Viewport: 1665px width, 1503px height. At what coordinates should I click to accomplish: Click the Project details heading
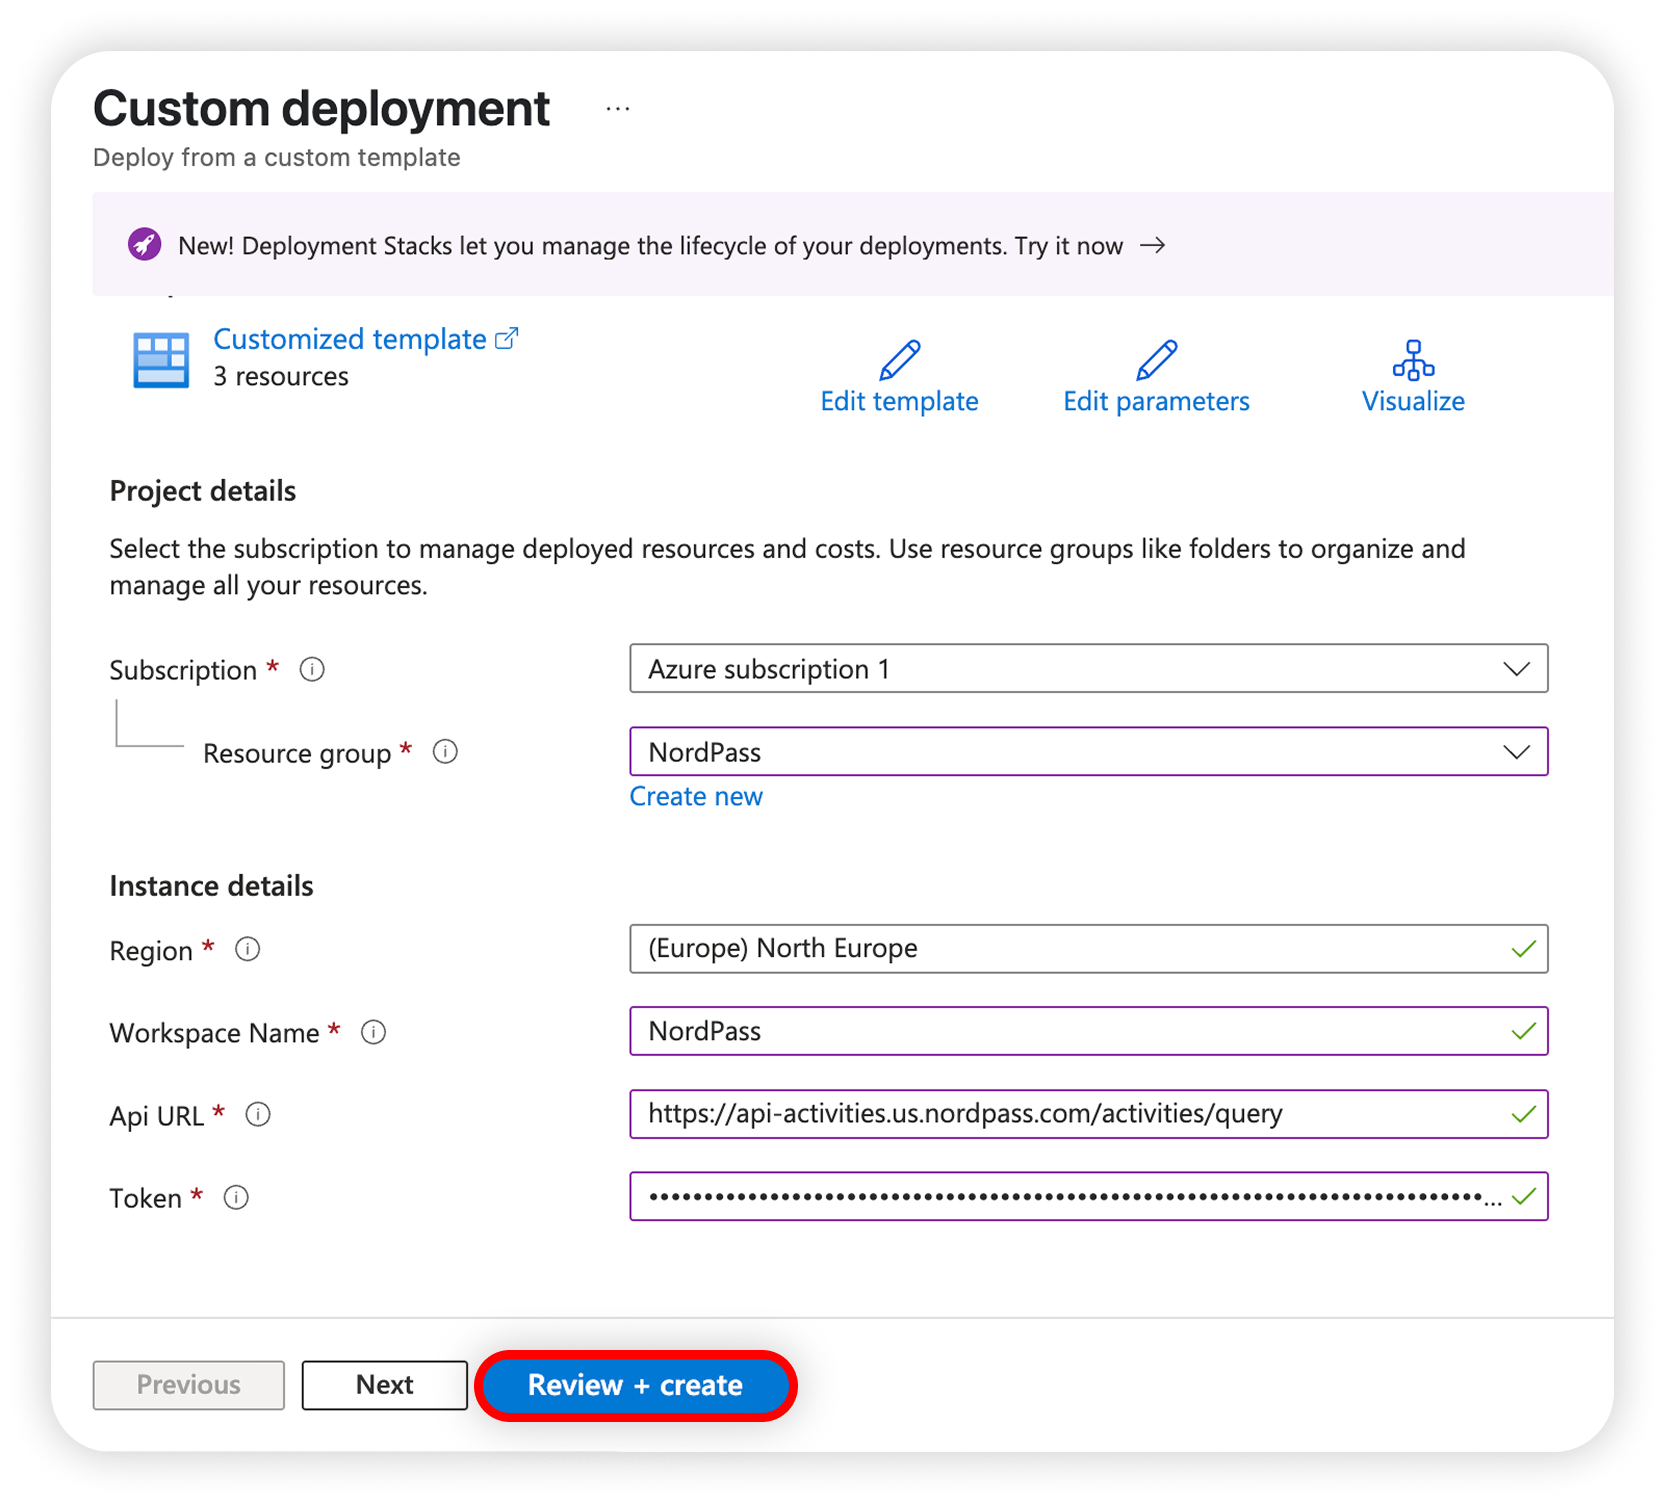203,491
